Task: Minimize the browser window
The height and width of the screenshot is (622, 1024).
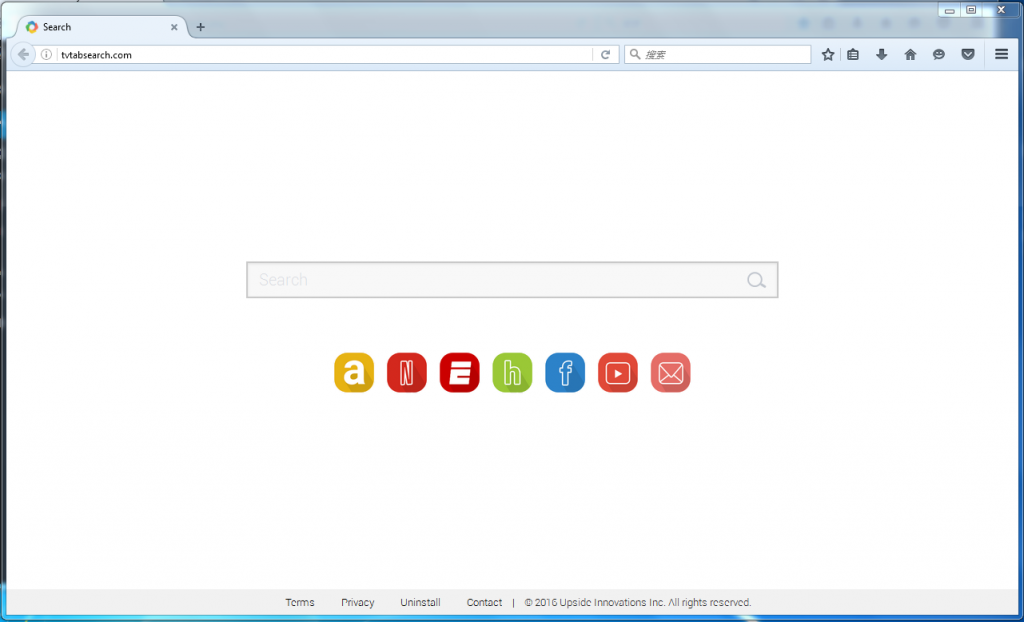Action: click(x=950, y=10)
